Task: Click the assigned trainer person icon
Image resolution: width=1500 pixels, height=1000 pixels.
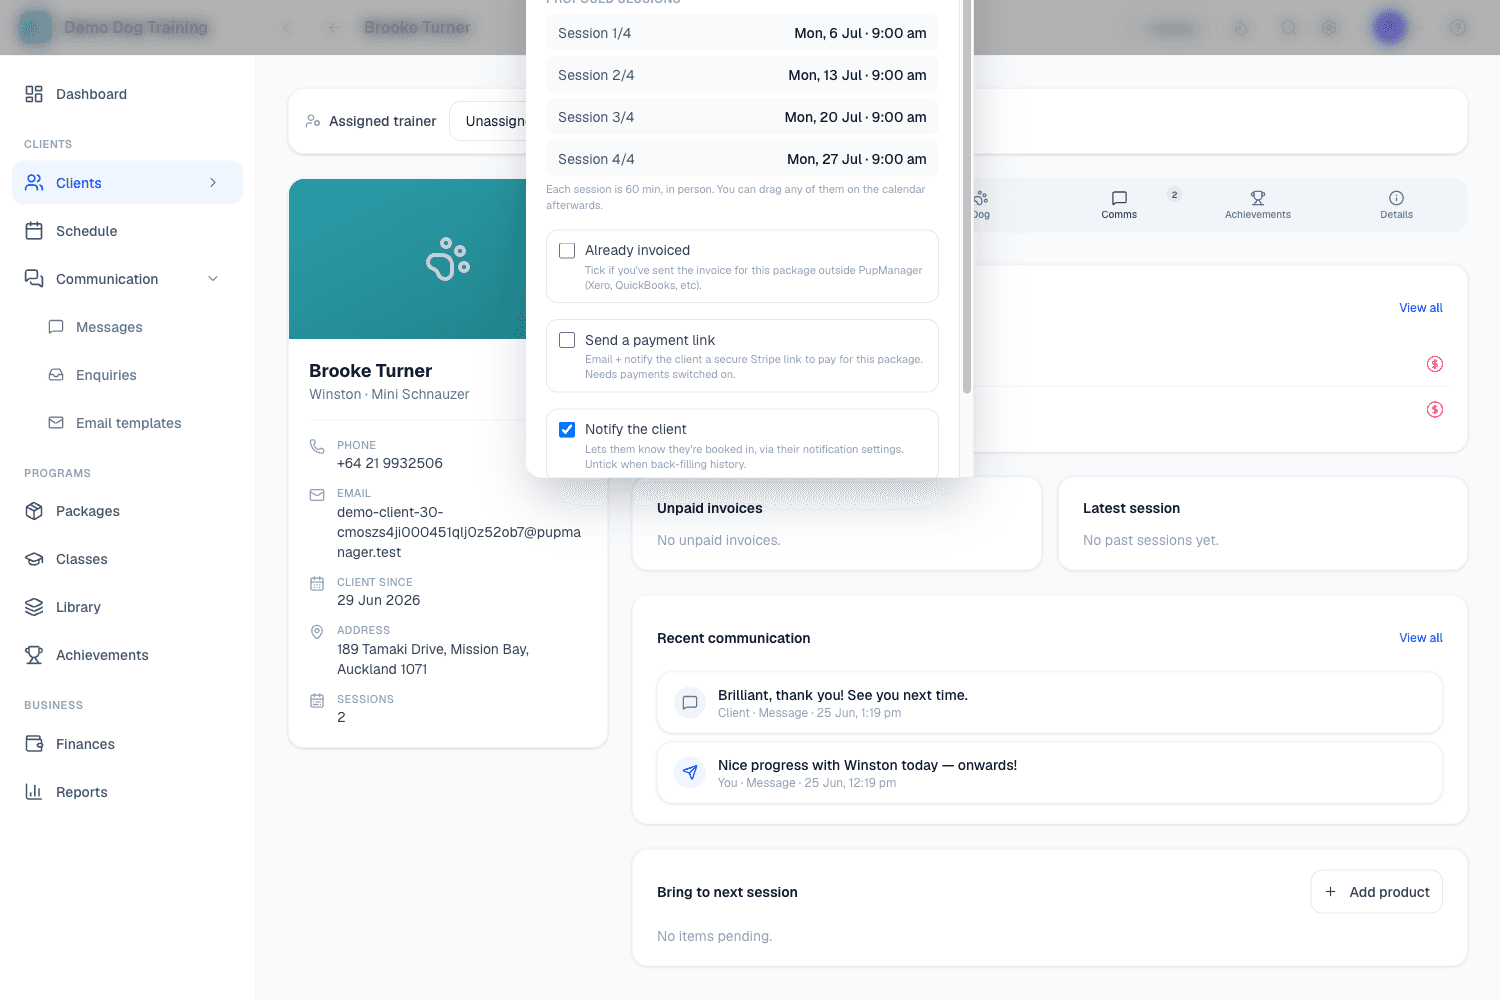Action: [x=313, y=121]
